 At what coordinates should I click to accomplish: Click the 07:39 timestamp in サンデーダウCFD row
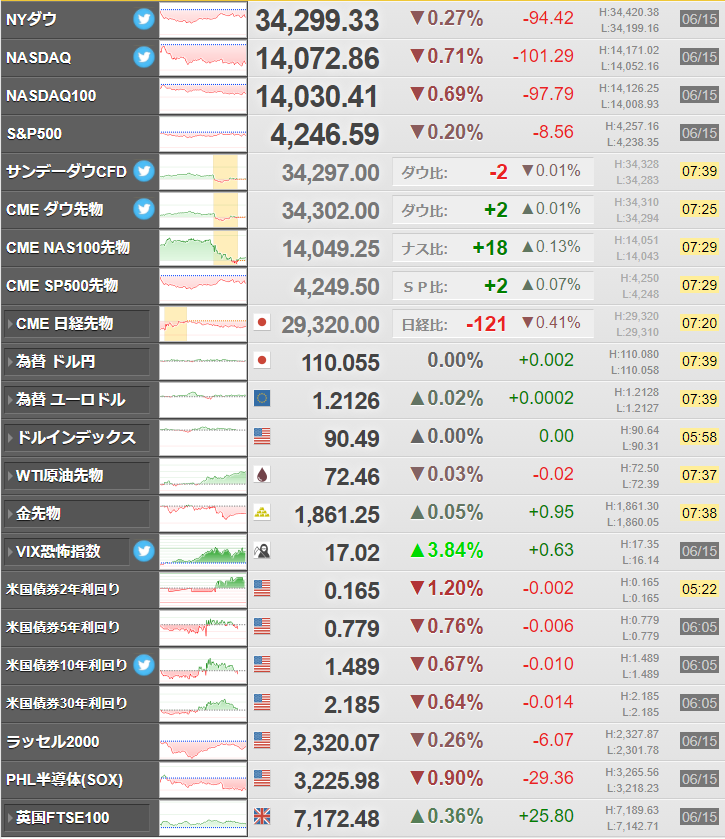pyautogui.click(x=699, y=171)
